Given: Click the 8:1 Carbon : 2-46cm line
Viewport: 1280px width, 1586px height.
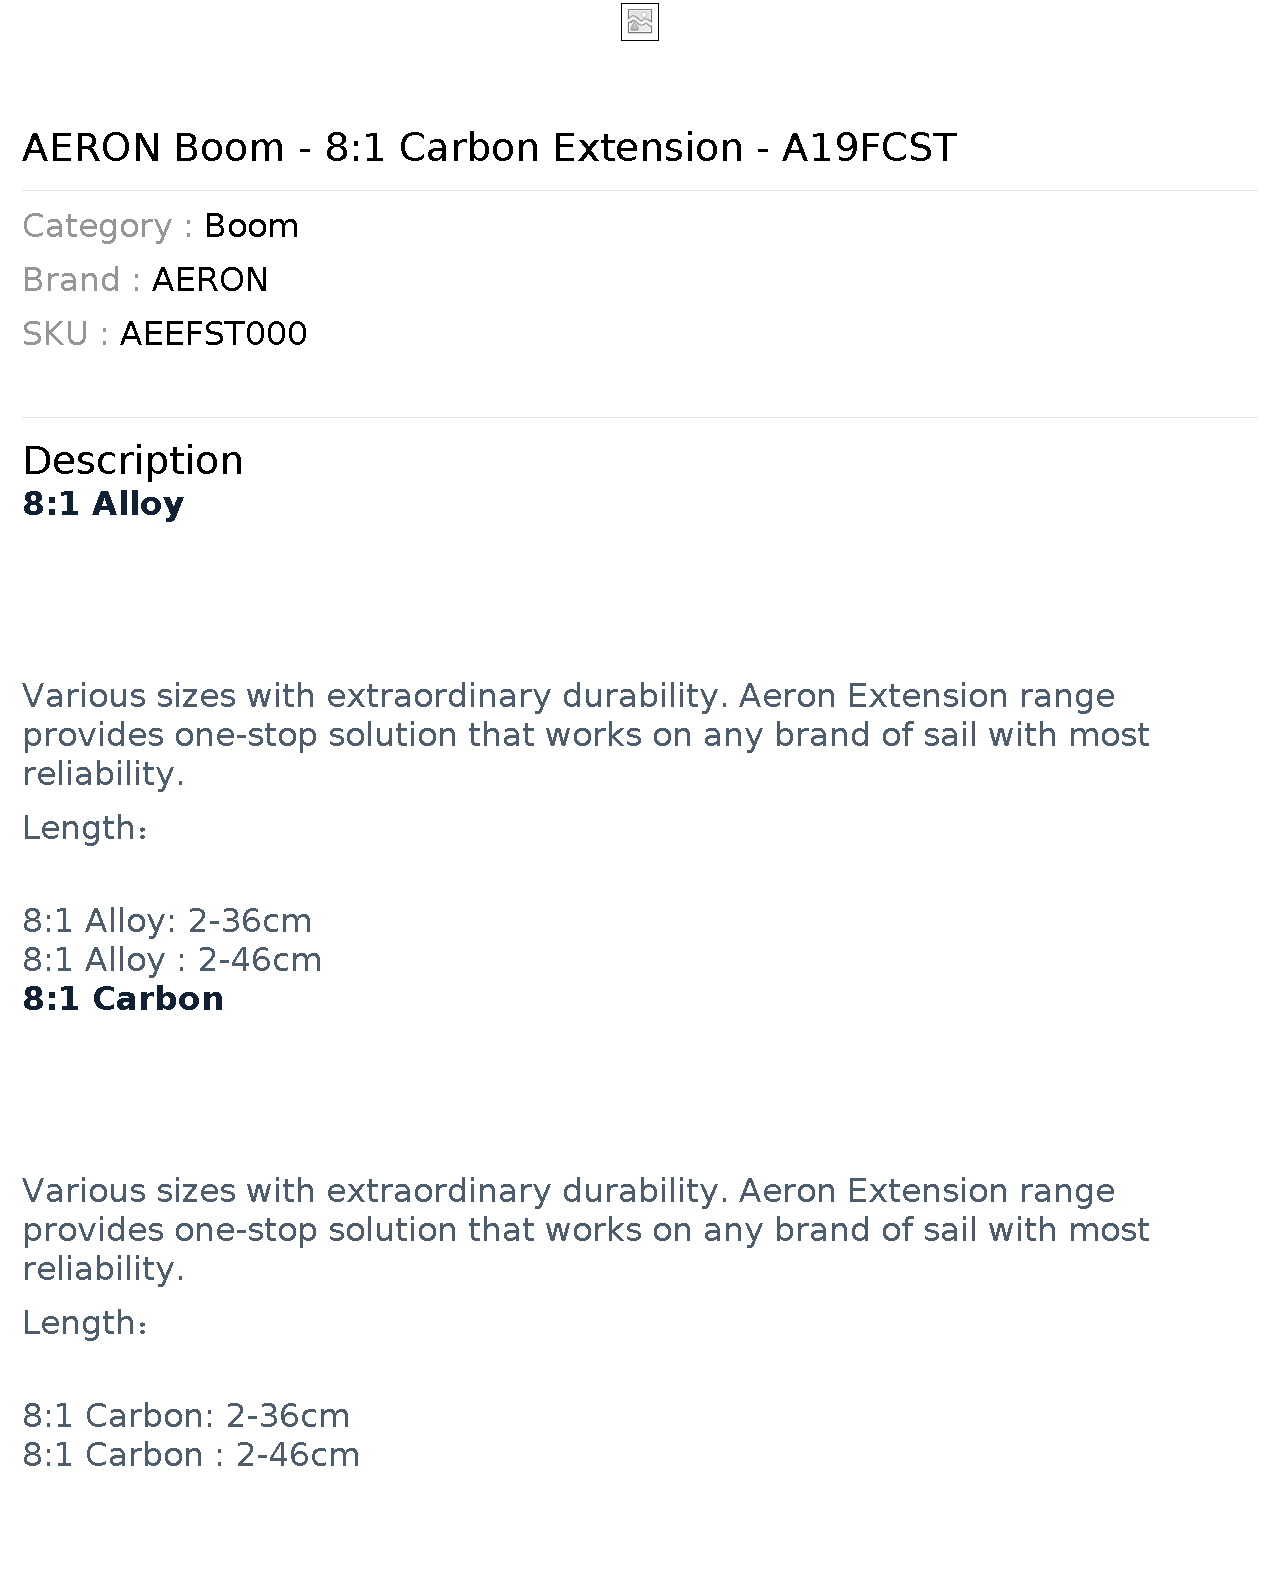Looking at the screenshot, I should point(191,1455).
